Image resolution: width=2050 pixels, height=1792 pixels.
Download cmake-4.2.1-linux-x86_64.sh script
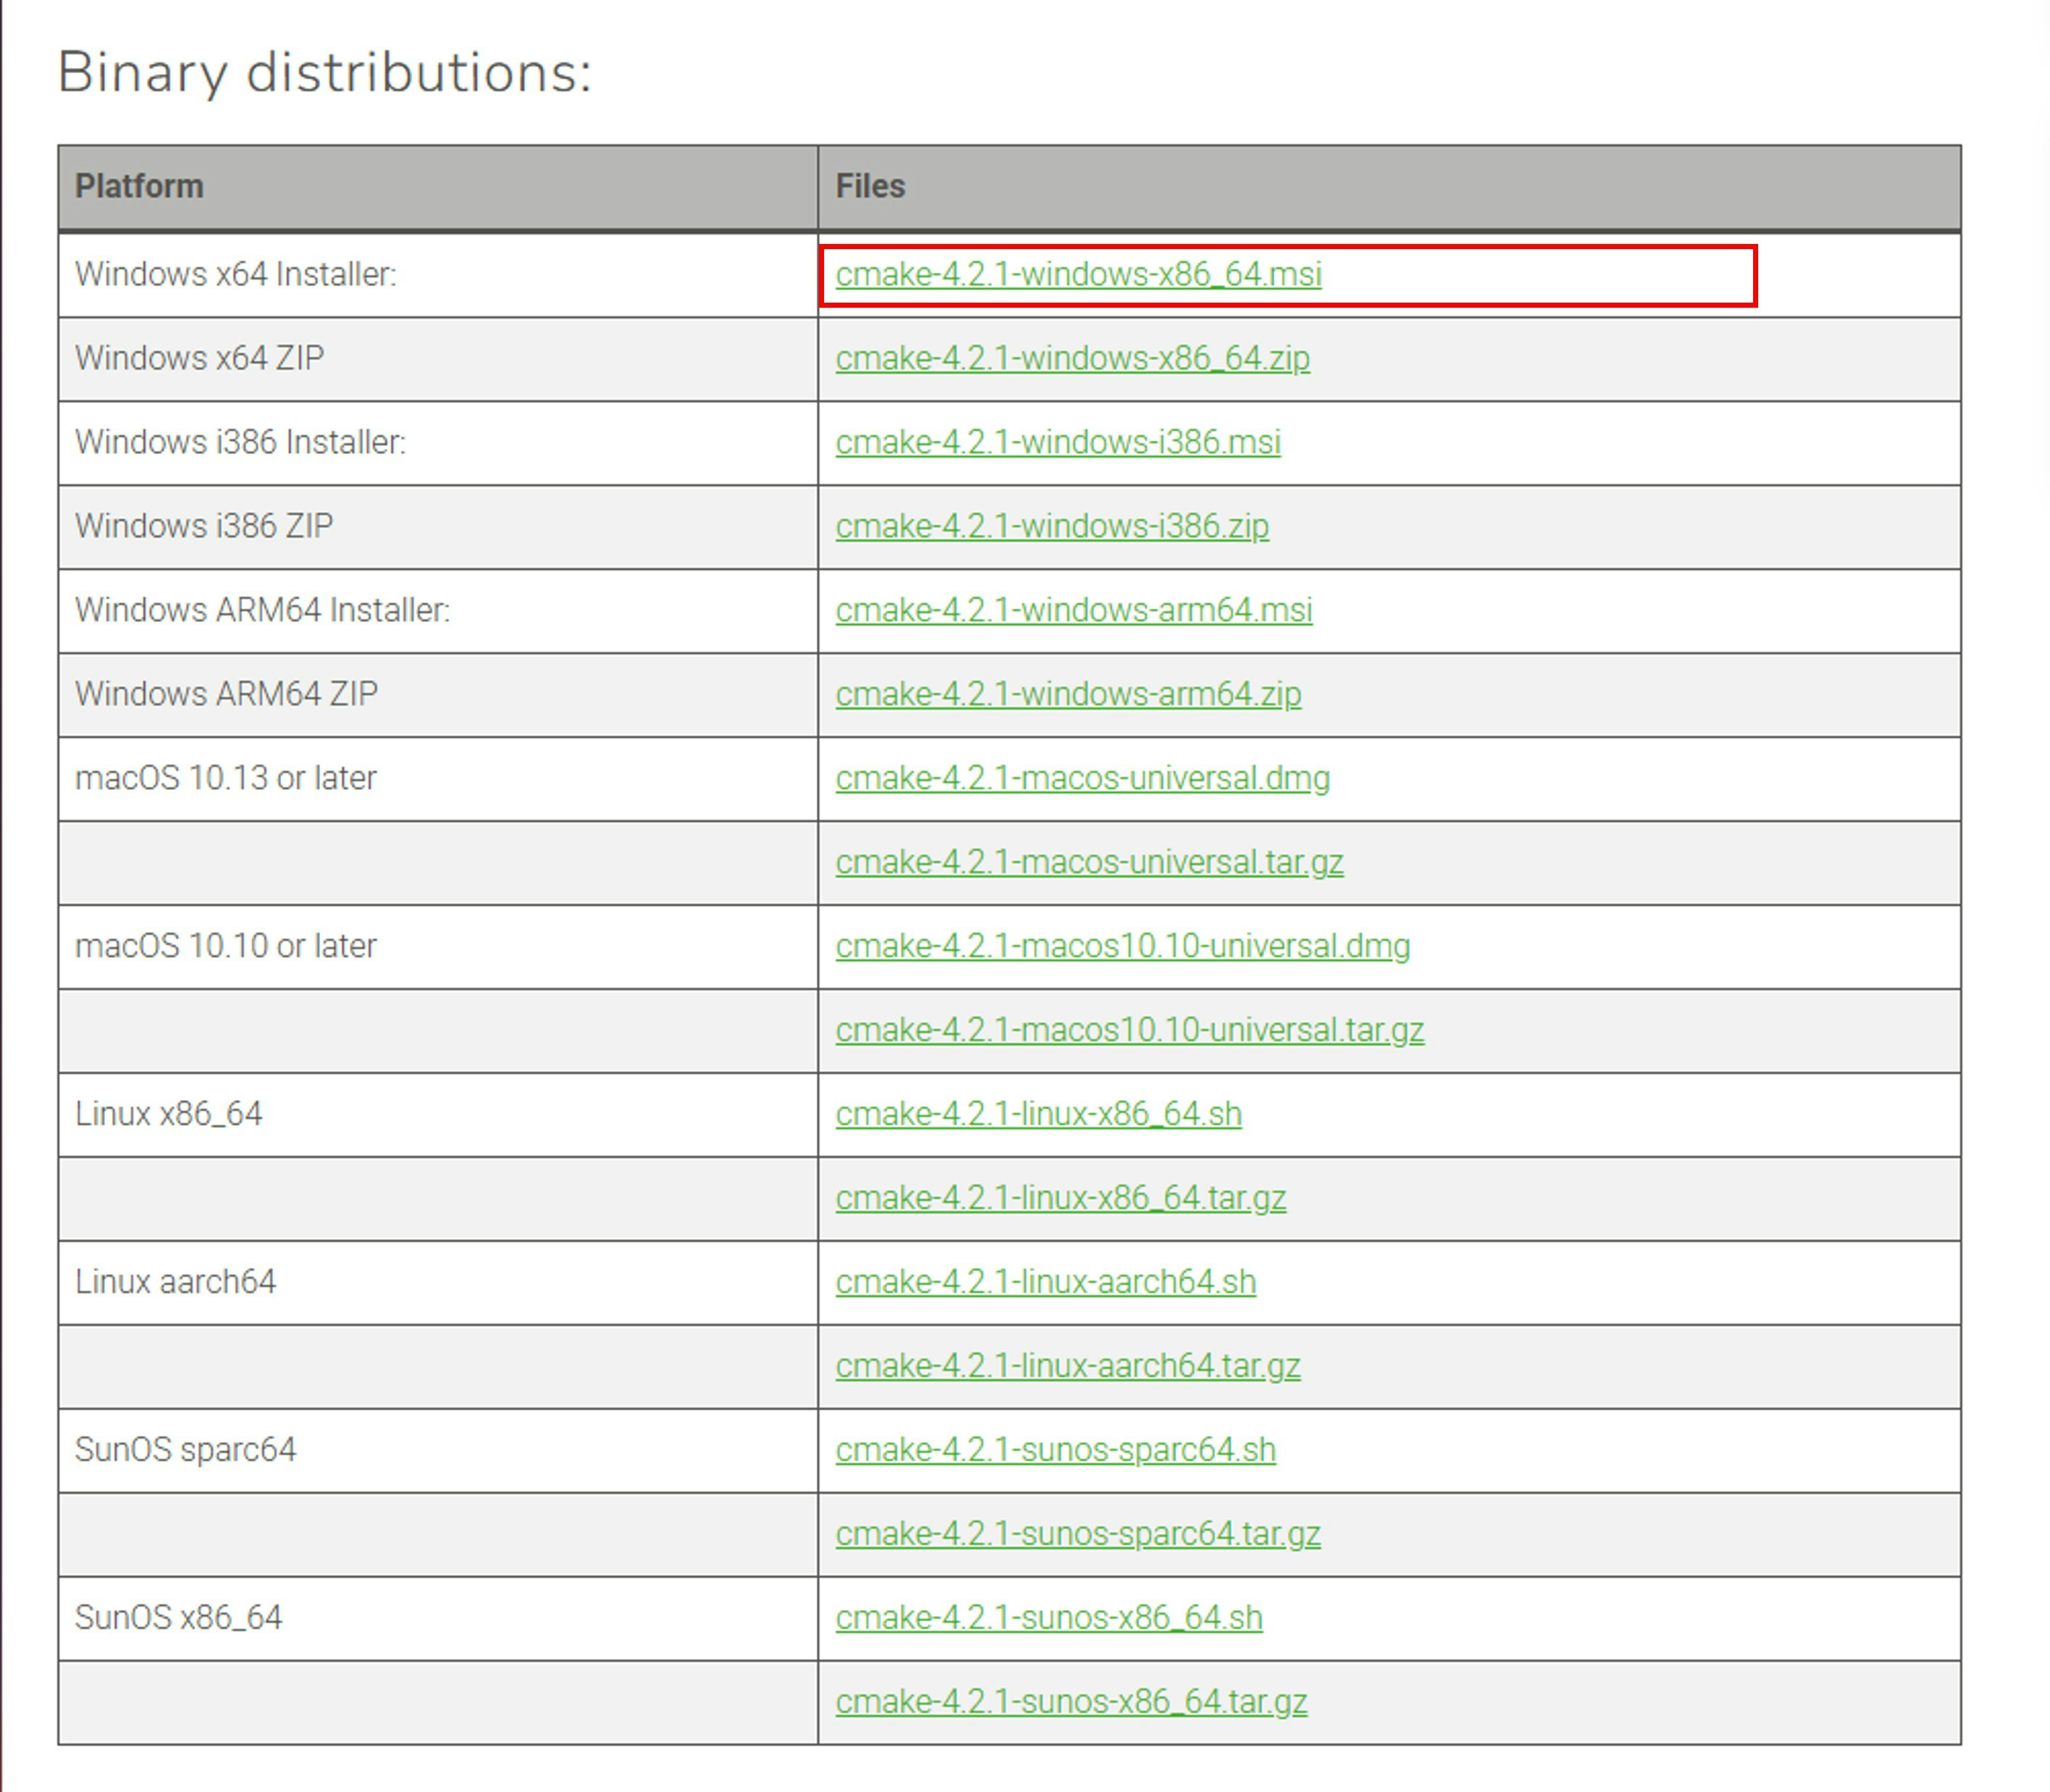(1038, 1114)
